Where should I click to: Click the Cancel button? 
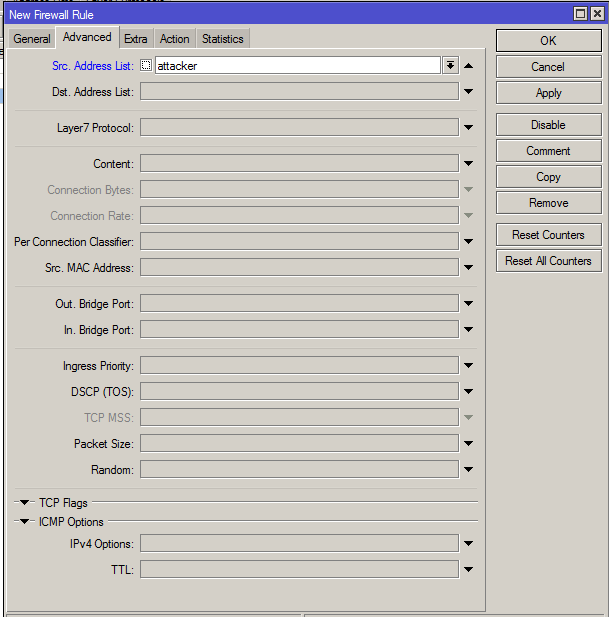click(548, 67)
